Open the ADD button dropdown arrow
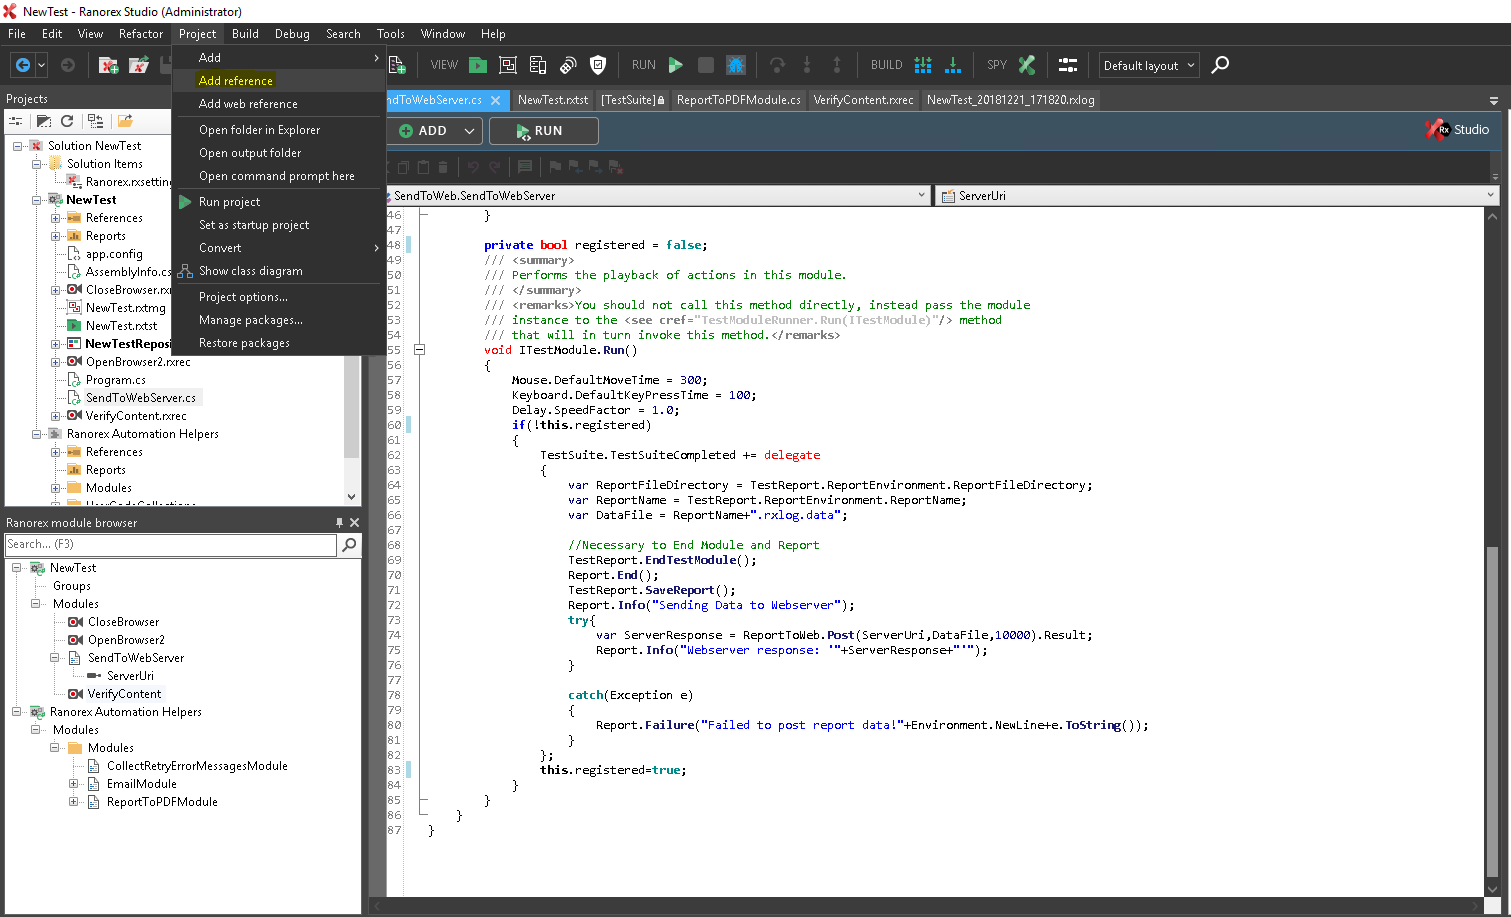This screenshot has height=917, width=1511. click(469, 131)
